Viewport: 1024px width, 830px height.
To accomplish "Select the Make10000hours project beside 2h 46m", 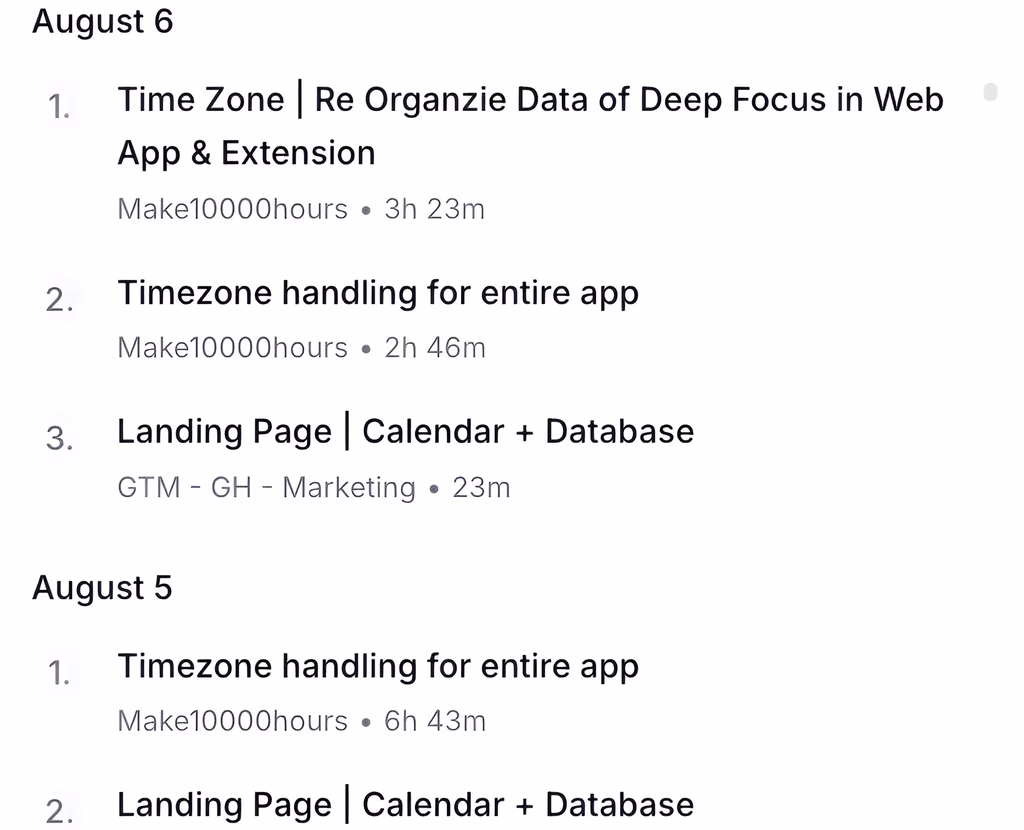I will pos(233,348).
